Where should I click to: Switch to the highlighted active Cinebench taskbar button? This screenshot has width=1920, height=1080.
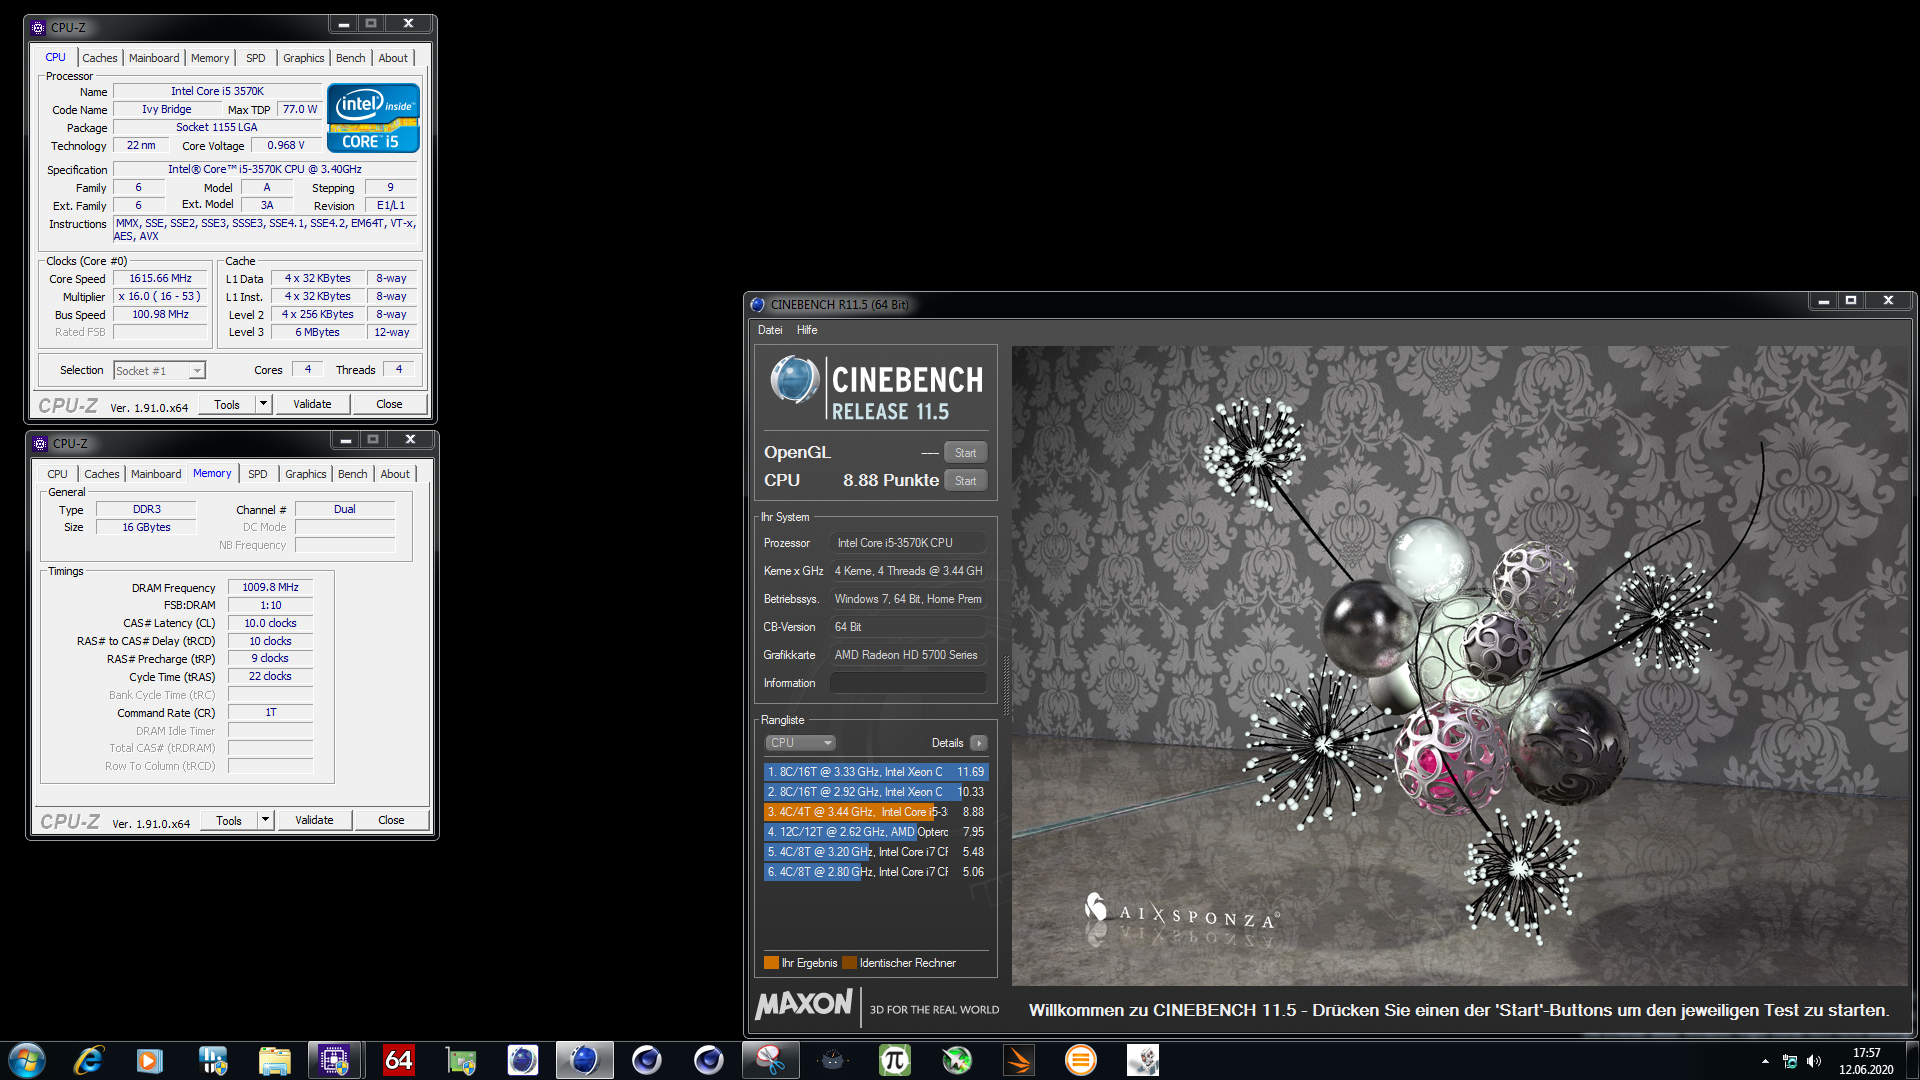pos(584,1060)
